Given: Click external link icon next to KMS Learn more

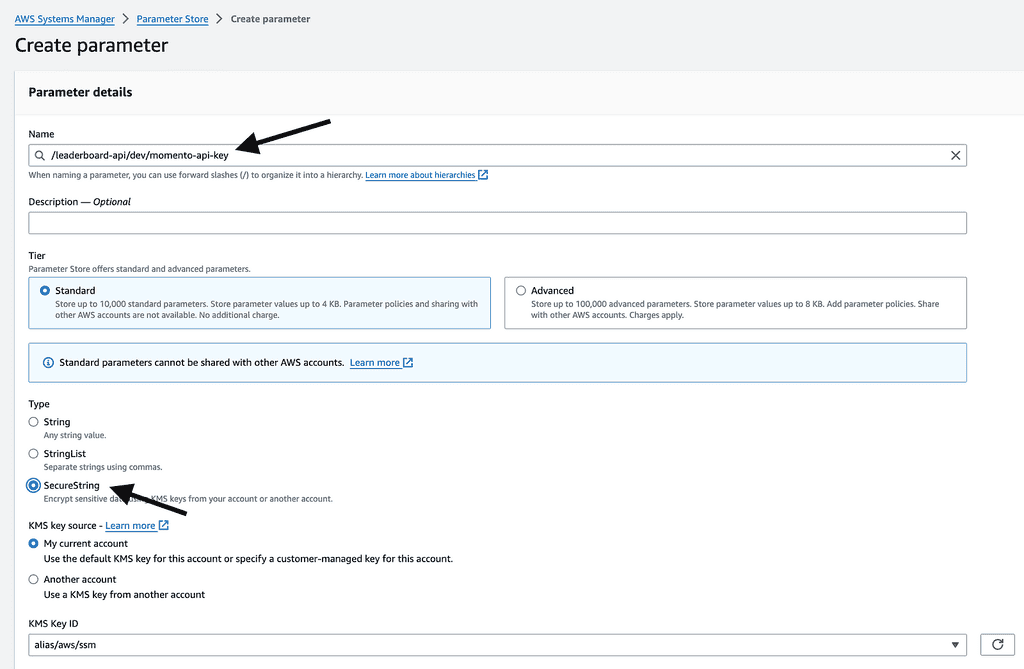Looking at the screenshot, I should pos(164,526).
